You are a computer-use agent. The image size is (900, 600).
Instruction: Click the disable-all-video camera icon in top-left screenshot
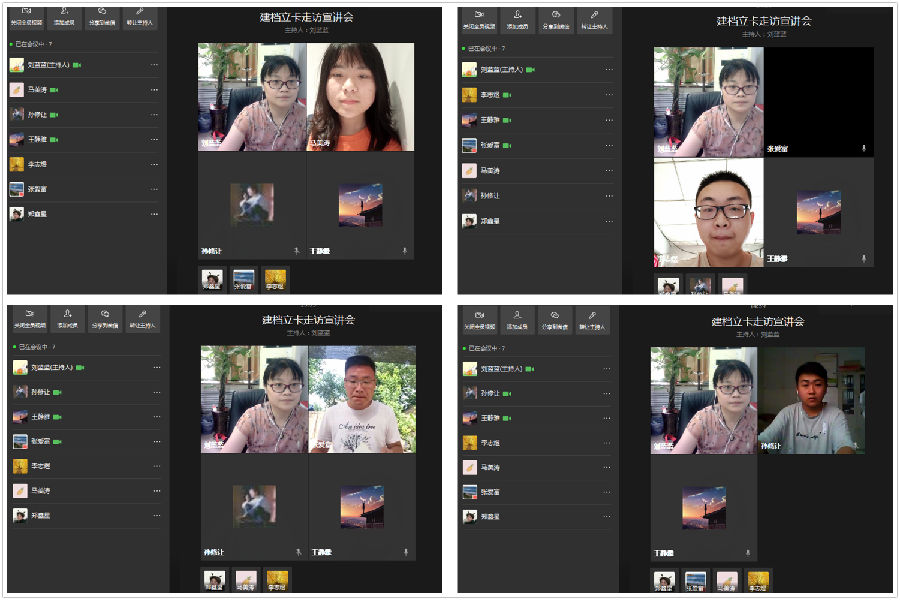point(25,17)
